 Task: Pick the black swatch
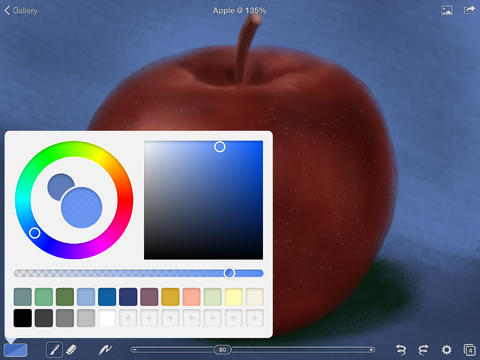click(23, 318)
